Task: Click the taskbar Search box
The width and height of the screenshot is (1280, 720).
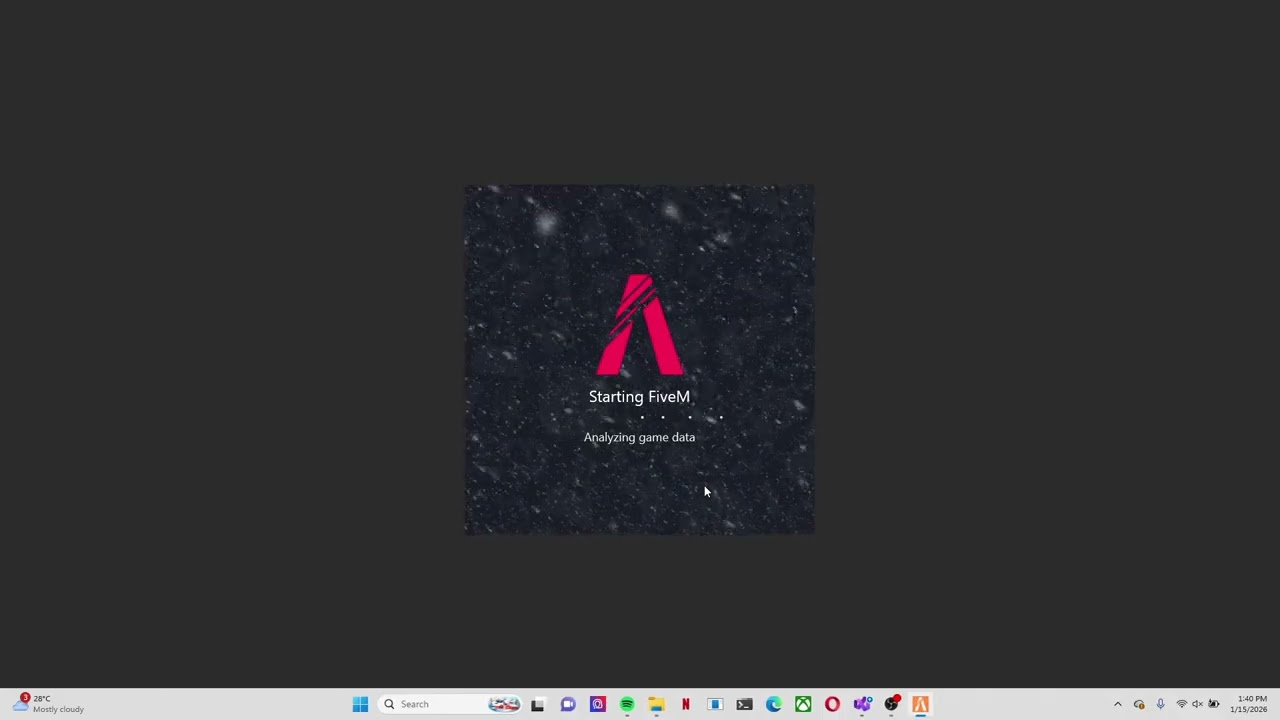Action: coord(451,704)
